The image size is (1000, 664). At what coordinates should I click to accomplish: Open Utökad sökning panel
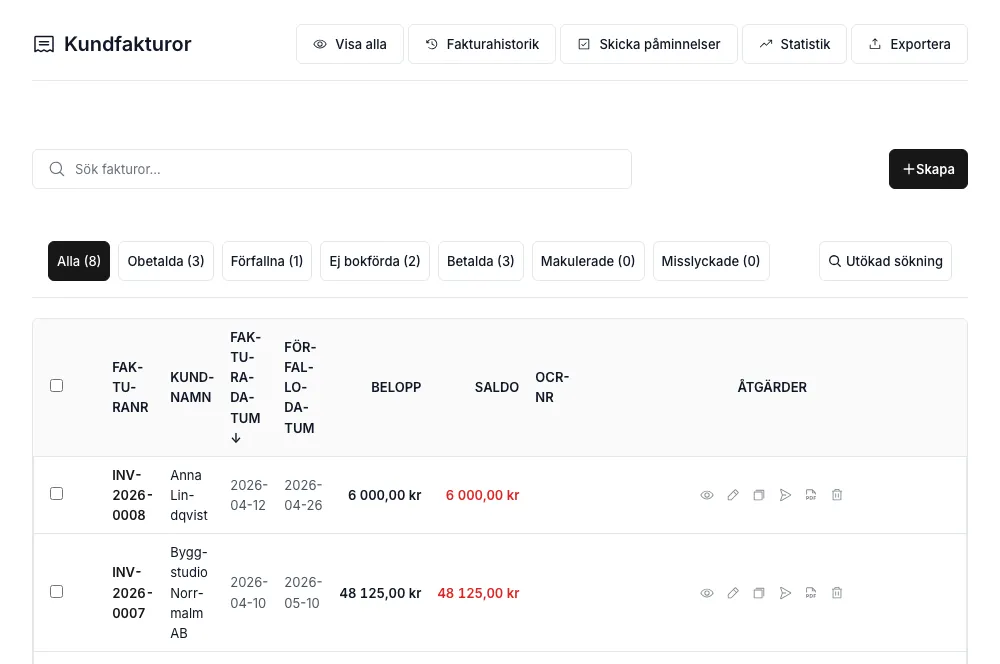(885, 261)
